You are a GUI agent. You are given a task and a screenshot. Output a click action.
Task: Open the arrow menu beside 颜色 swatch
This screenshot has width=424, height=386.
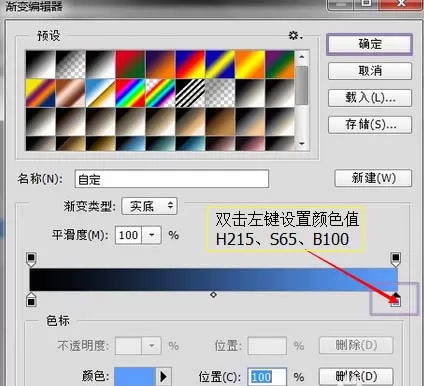click(x=163, y=377)
